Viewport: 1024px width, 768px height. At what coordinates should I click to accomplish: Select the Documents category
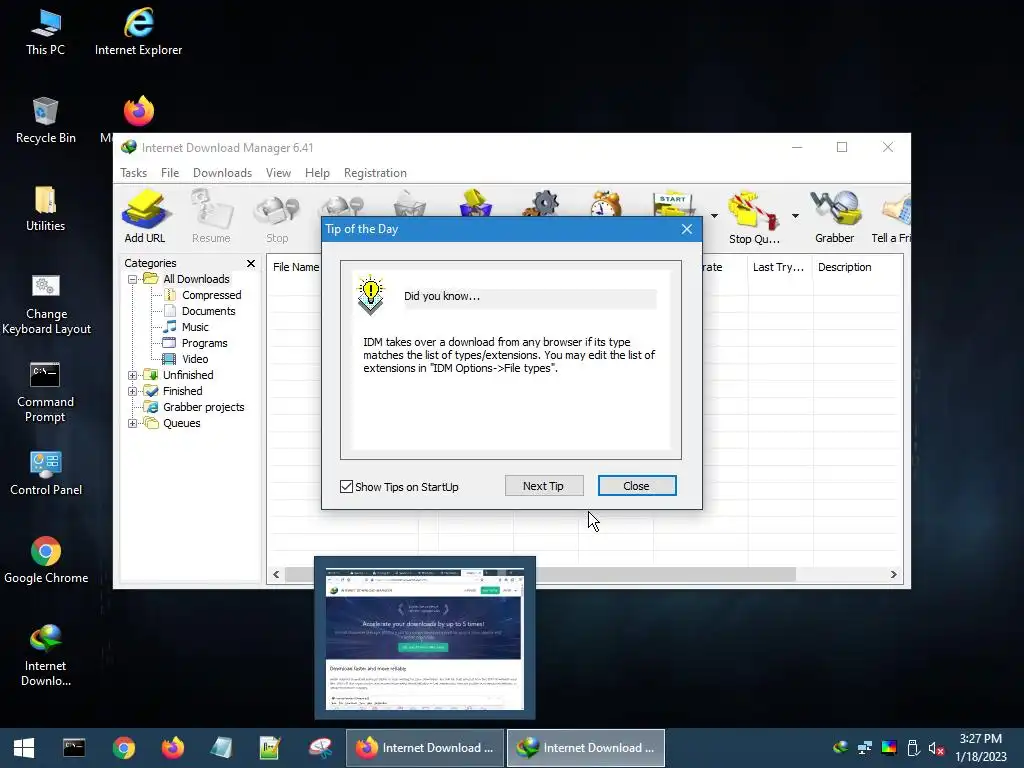tap(208, 312)
